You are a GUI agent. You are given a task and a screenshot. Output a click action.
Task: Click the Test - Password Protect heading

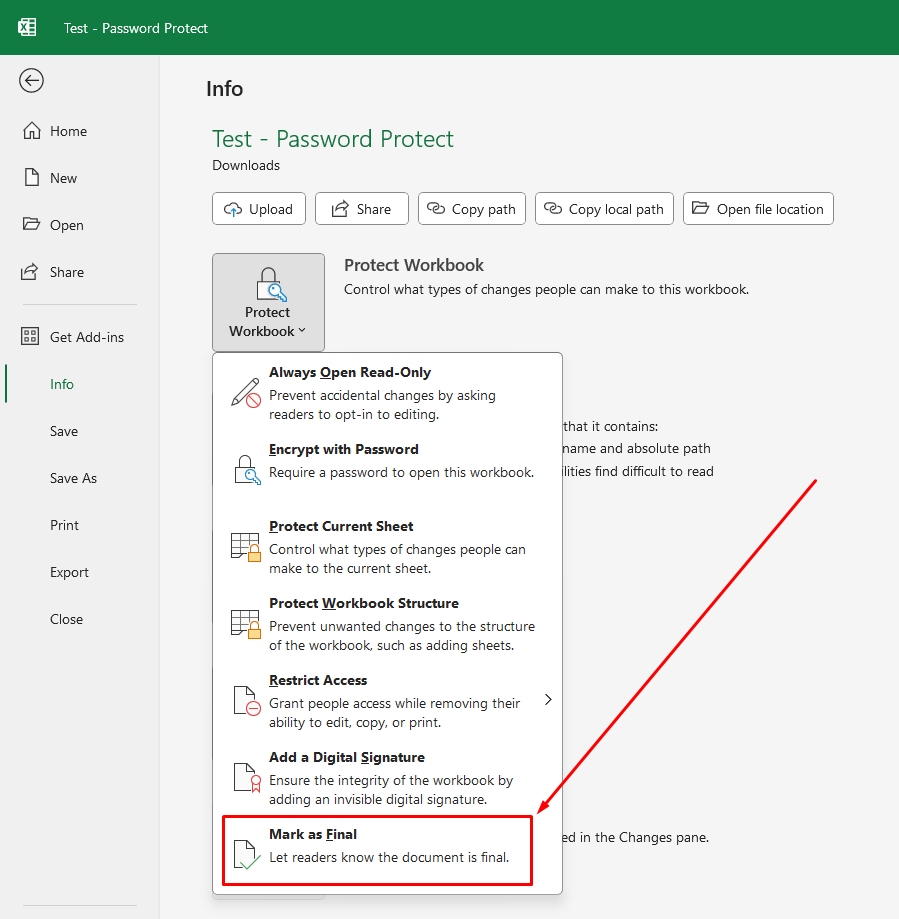click(333, 139)
